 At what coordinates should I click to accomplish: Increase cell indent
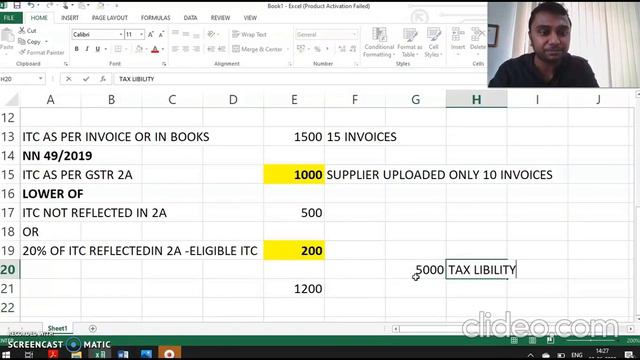[222, 49]
